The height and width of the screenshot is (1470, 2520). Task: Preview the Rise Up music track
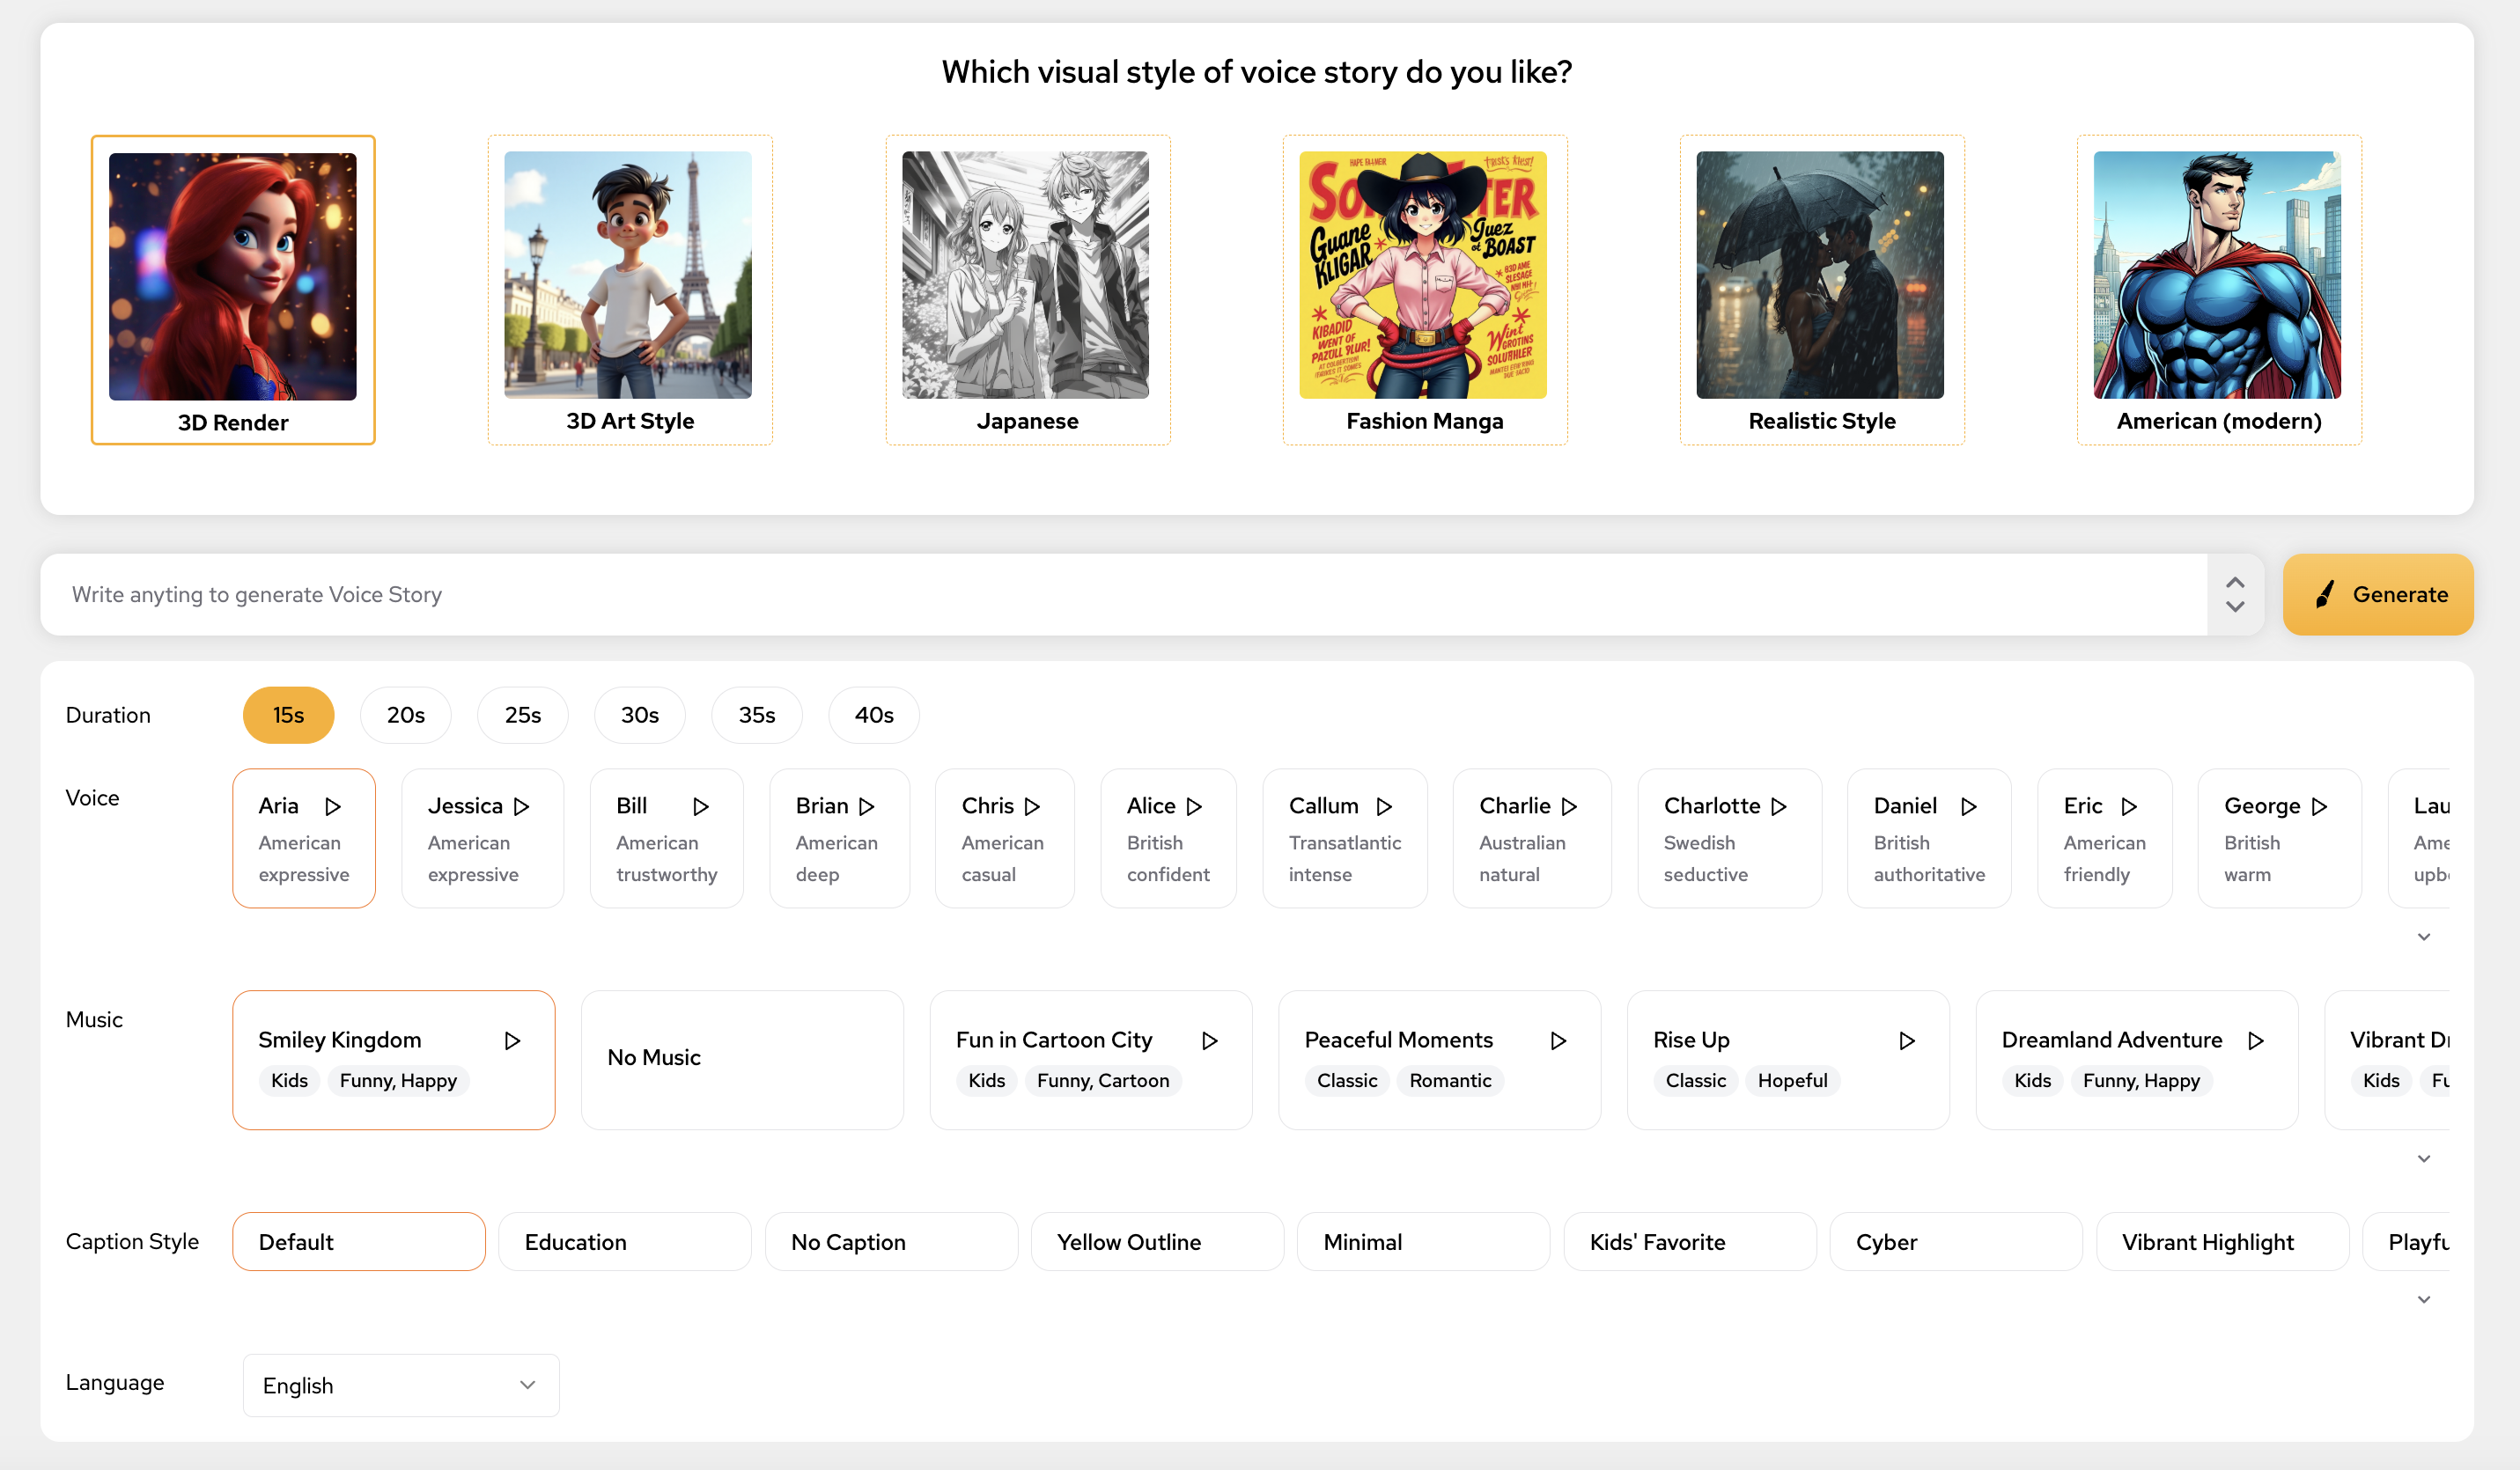tap(1907, 1040)
